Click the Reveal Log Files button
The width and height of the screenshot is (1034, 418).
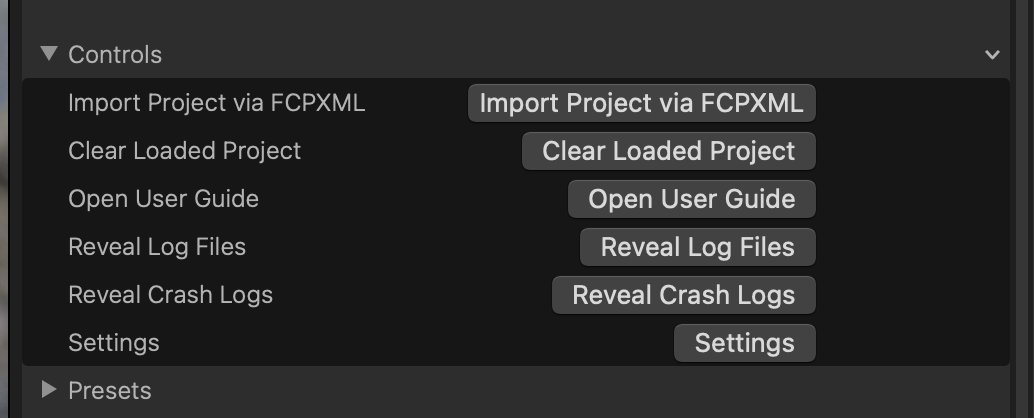coord(697,247)
